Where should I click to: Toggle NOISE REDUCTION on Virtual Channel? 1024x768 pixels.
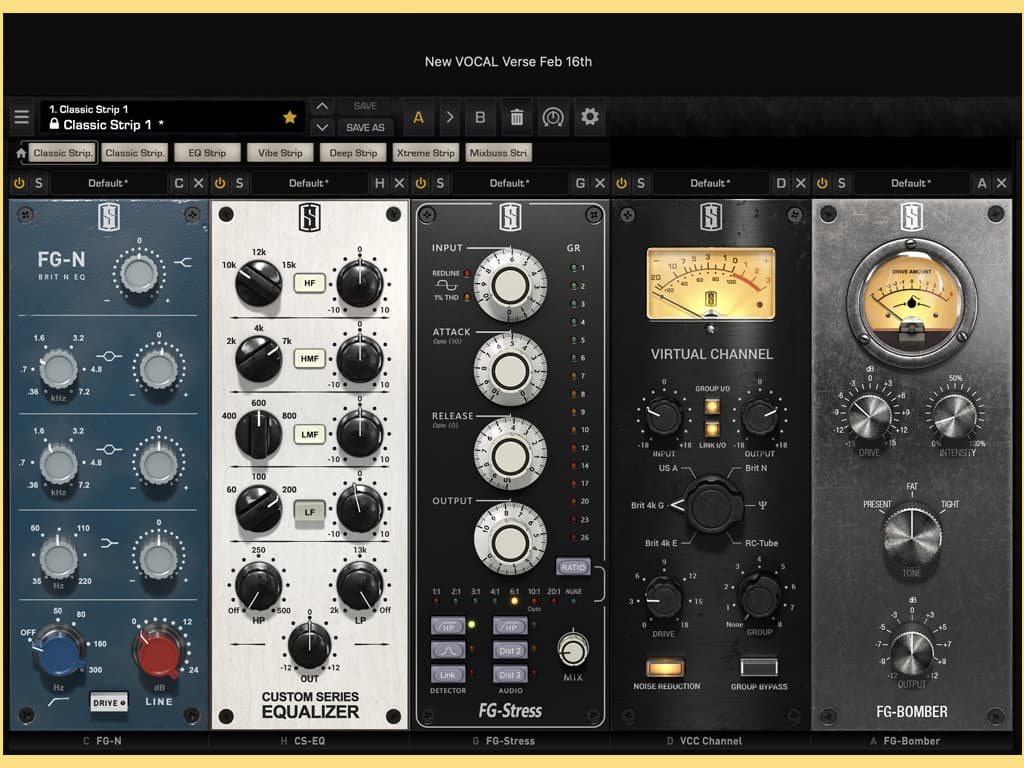click(x=665, y=667)
